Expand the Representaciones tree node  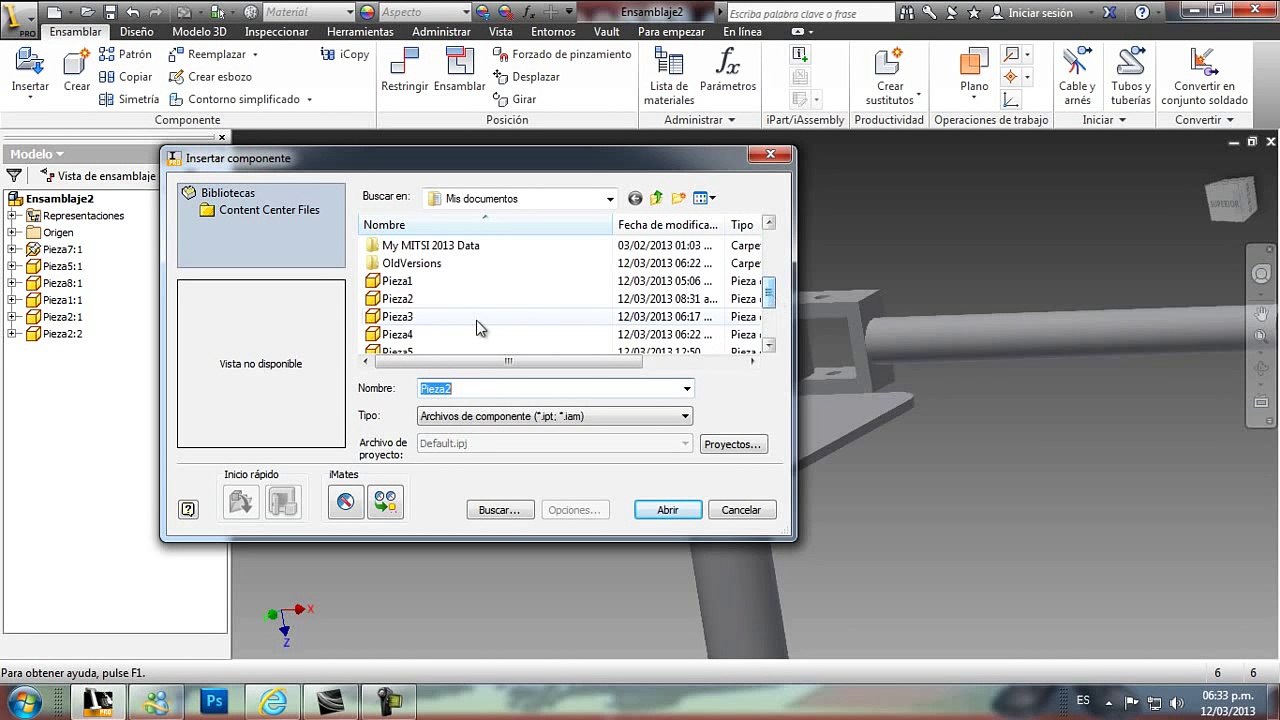pyautogui.click(x=11, y=216)
